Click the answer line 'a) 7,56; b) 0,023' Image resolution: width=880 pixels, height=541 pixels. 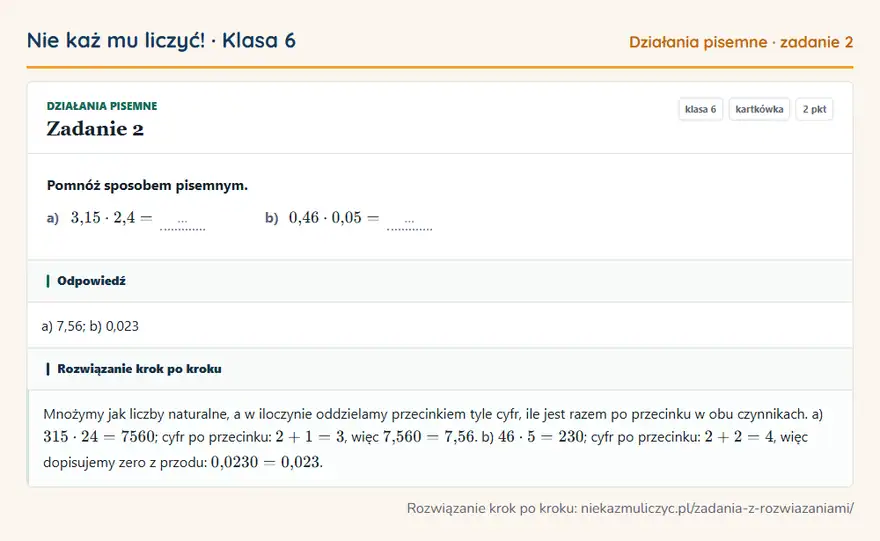pos(90,326)
